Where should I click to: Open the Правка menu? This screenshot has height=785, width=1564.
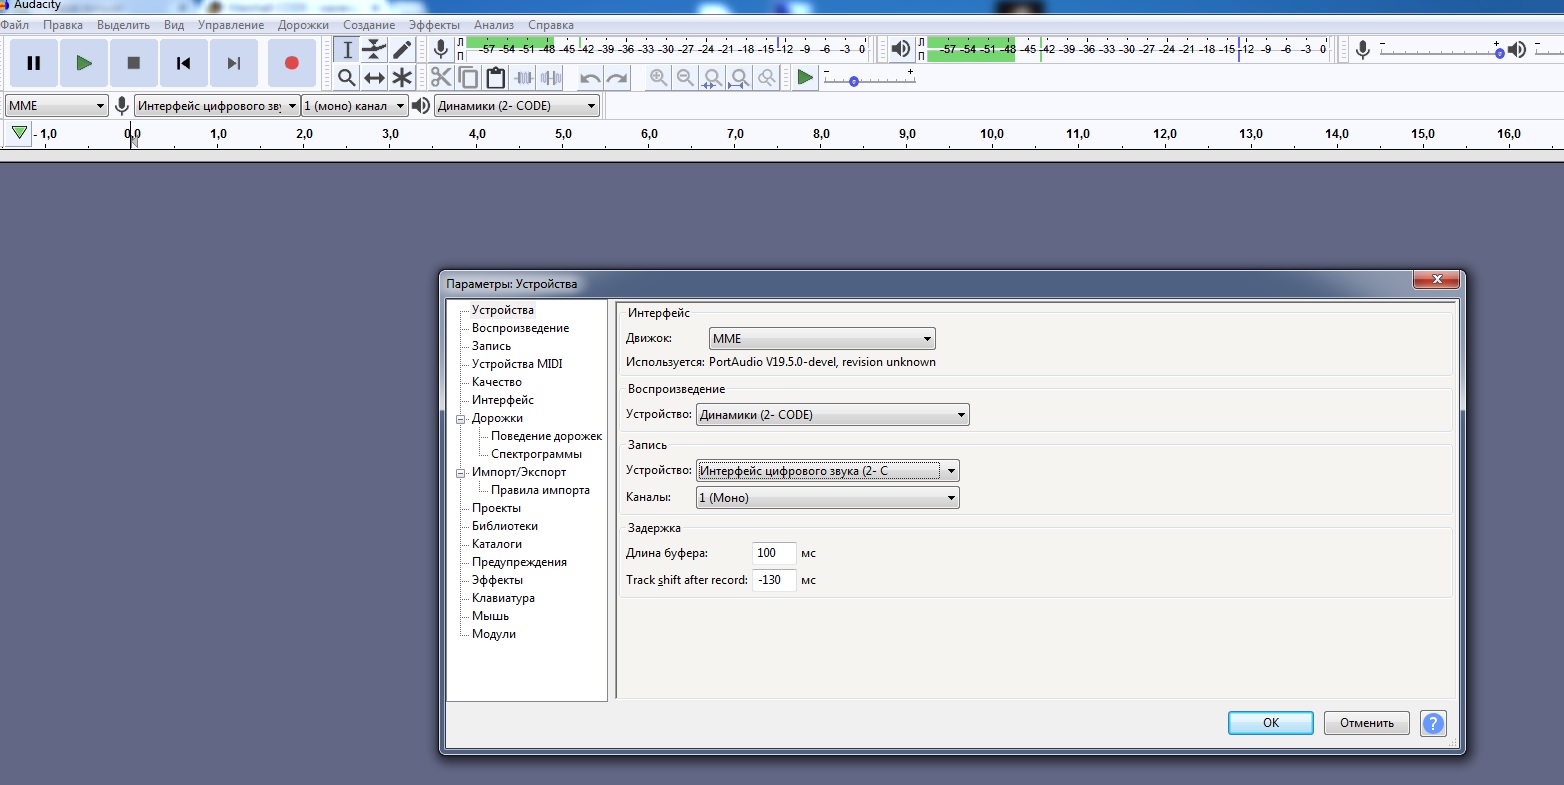tap(63, 25)
